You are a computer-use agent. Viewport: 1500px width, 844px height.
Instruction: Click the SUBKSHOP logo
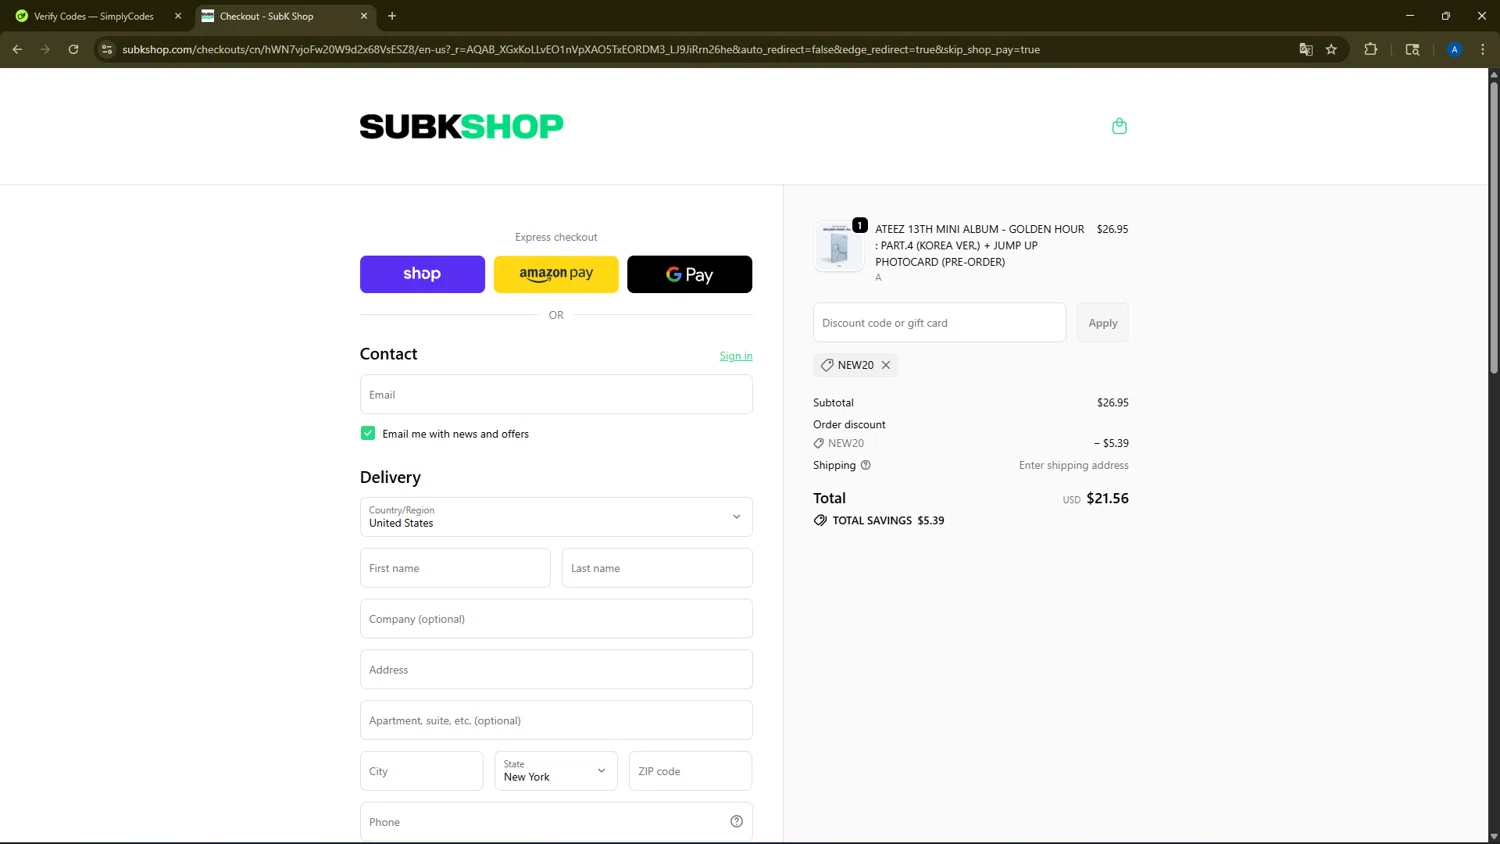462,126
